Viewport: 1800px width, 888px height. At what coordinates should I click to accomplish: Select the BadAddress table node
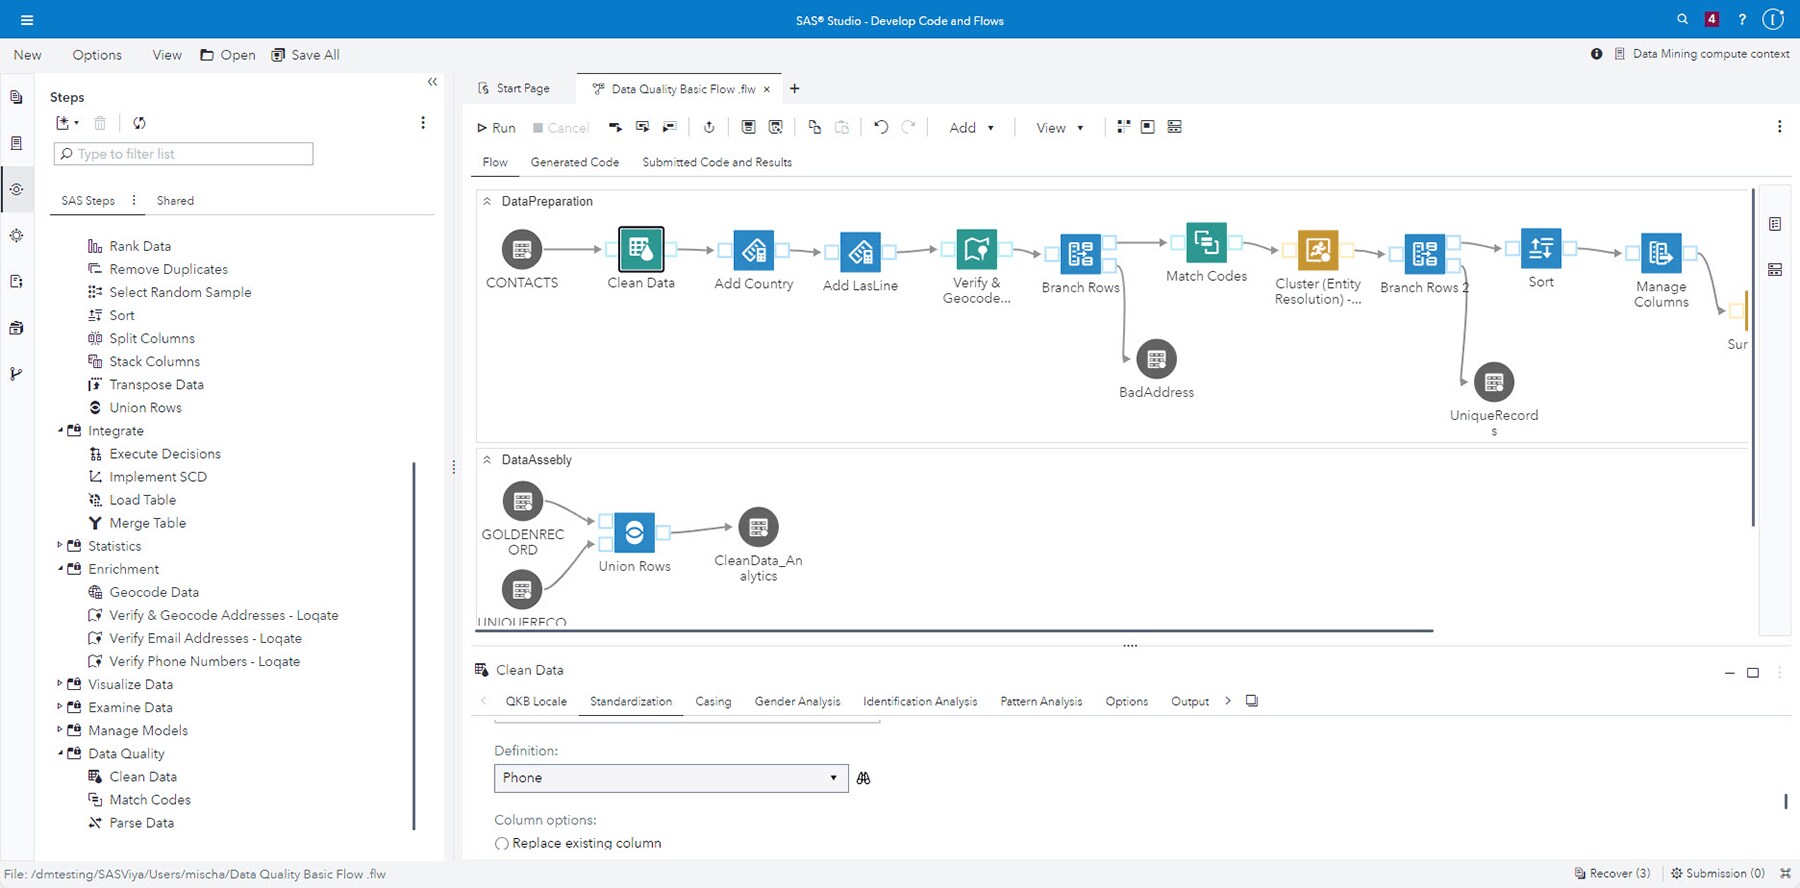tap(1157, 359)
